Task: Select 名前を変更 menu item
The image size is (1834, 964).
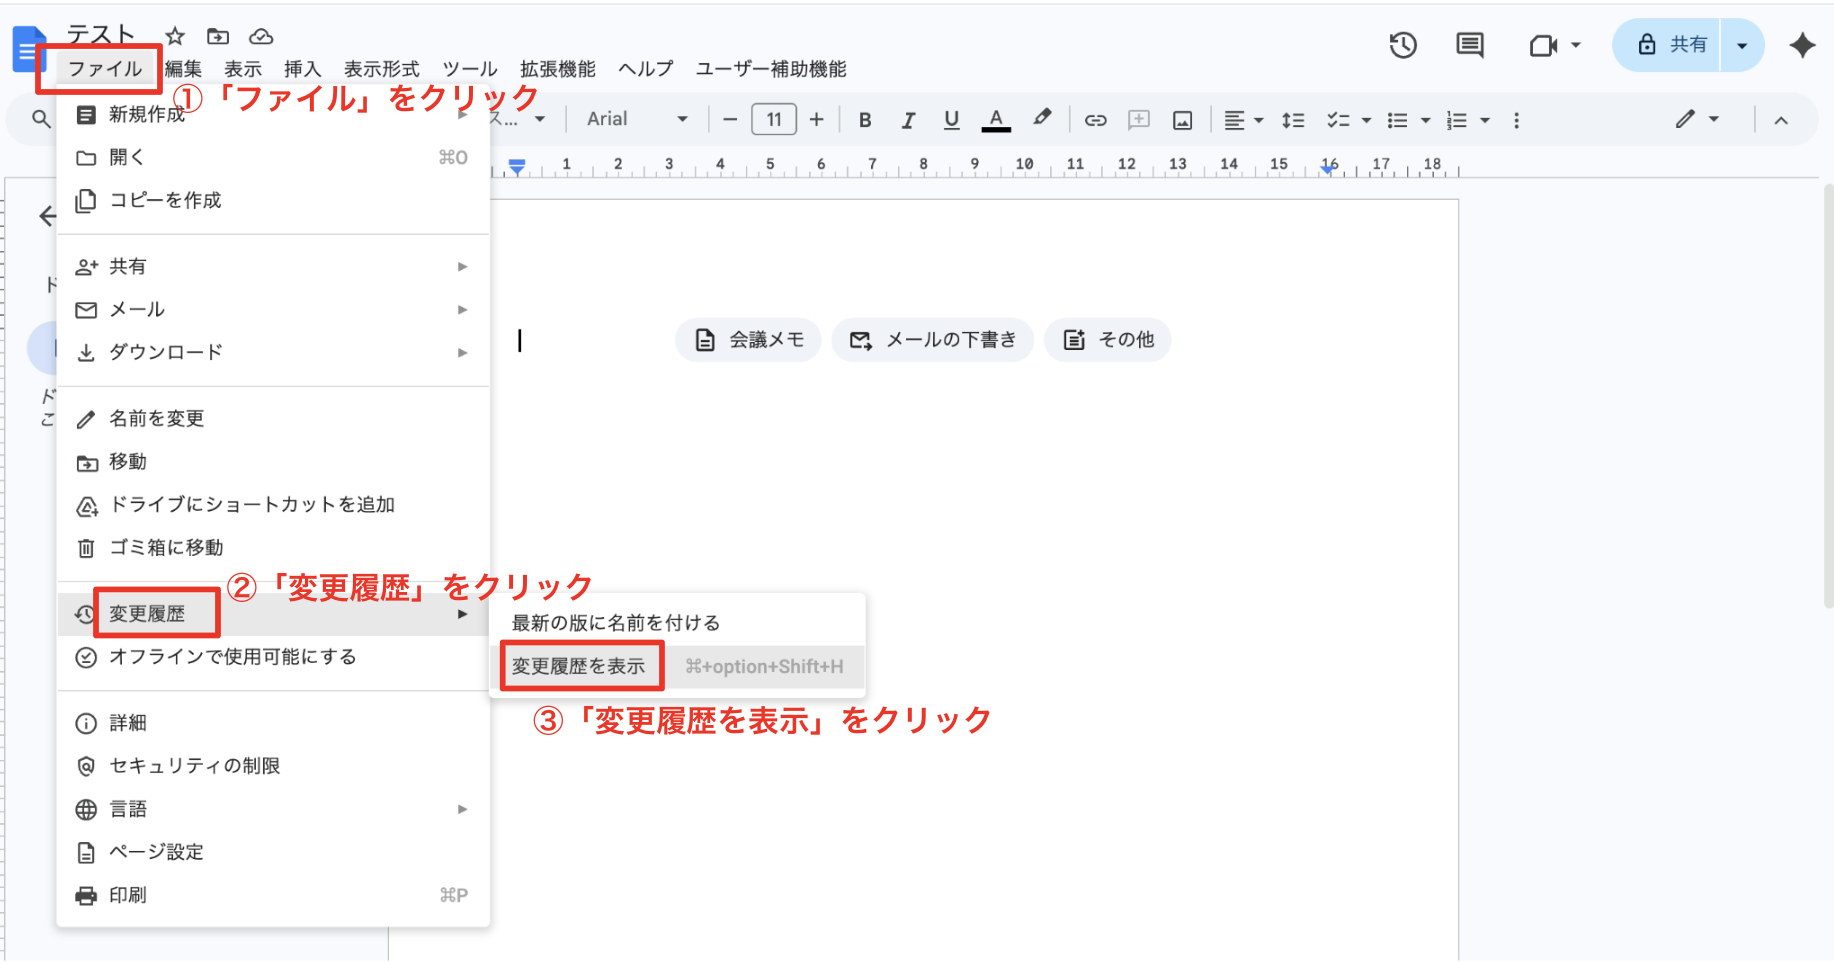Action: pos(273,418)
